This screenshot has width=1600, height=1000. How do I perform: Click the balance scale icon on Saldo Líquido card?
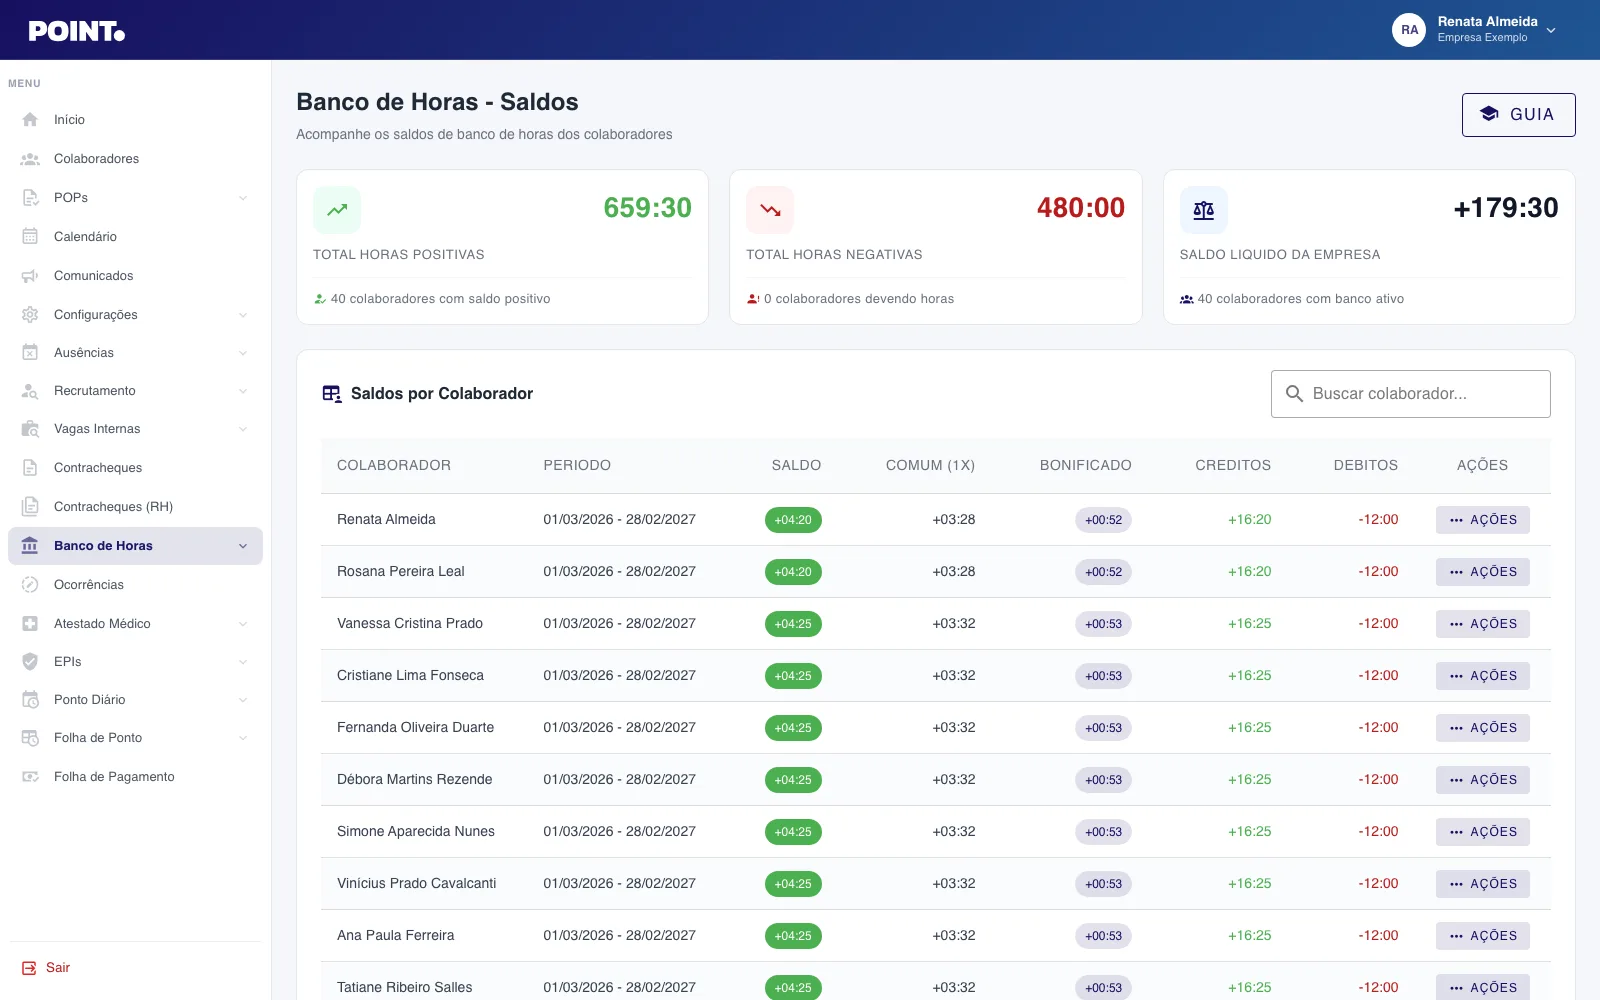click(x=1204, y=210)
